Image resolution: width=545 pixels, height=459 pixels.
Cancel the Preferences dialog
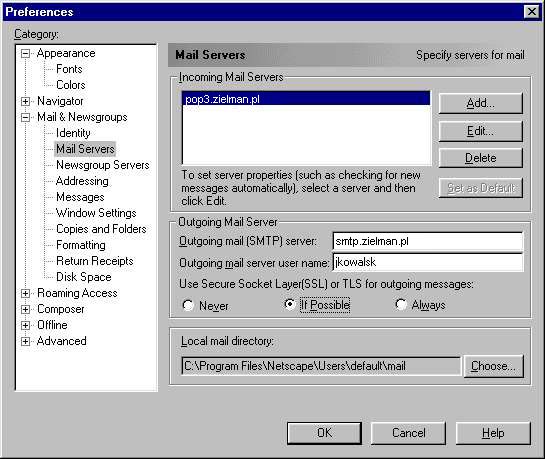click(x=408, y=433)
